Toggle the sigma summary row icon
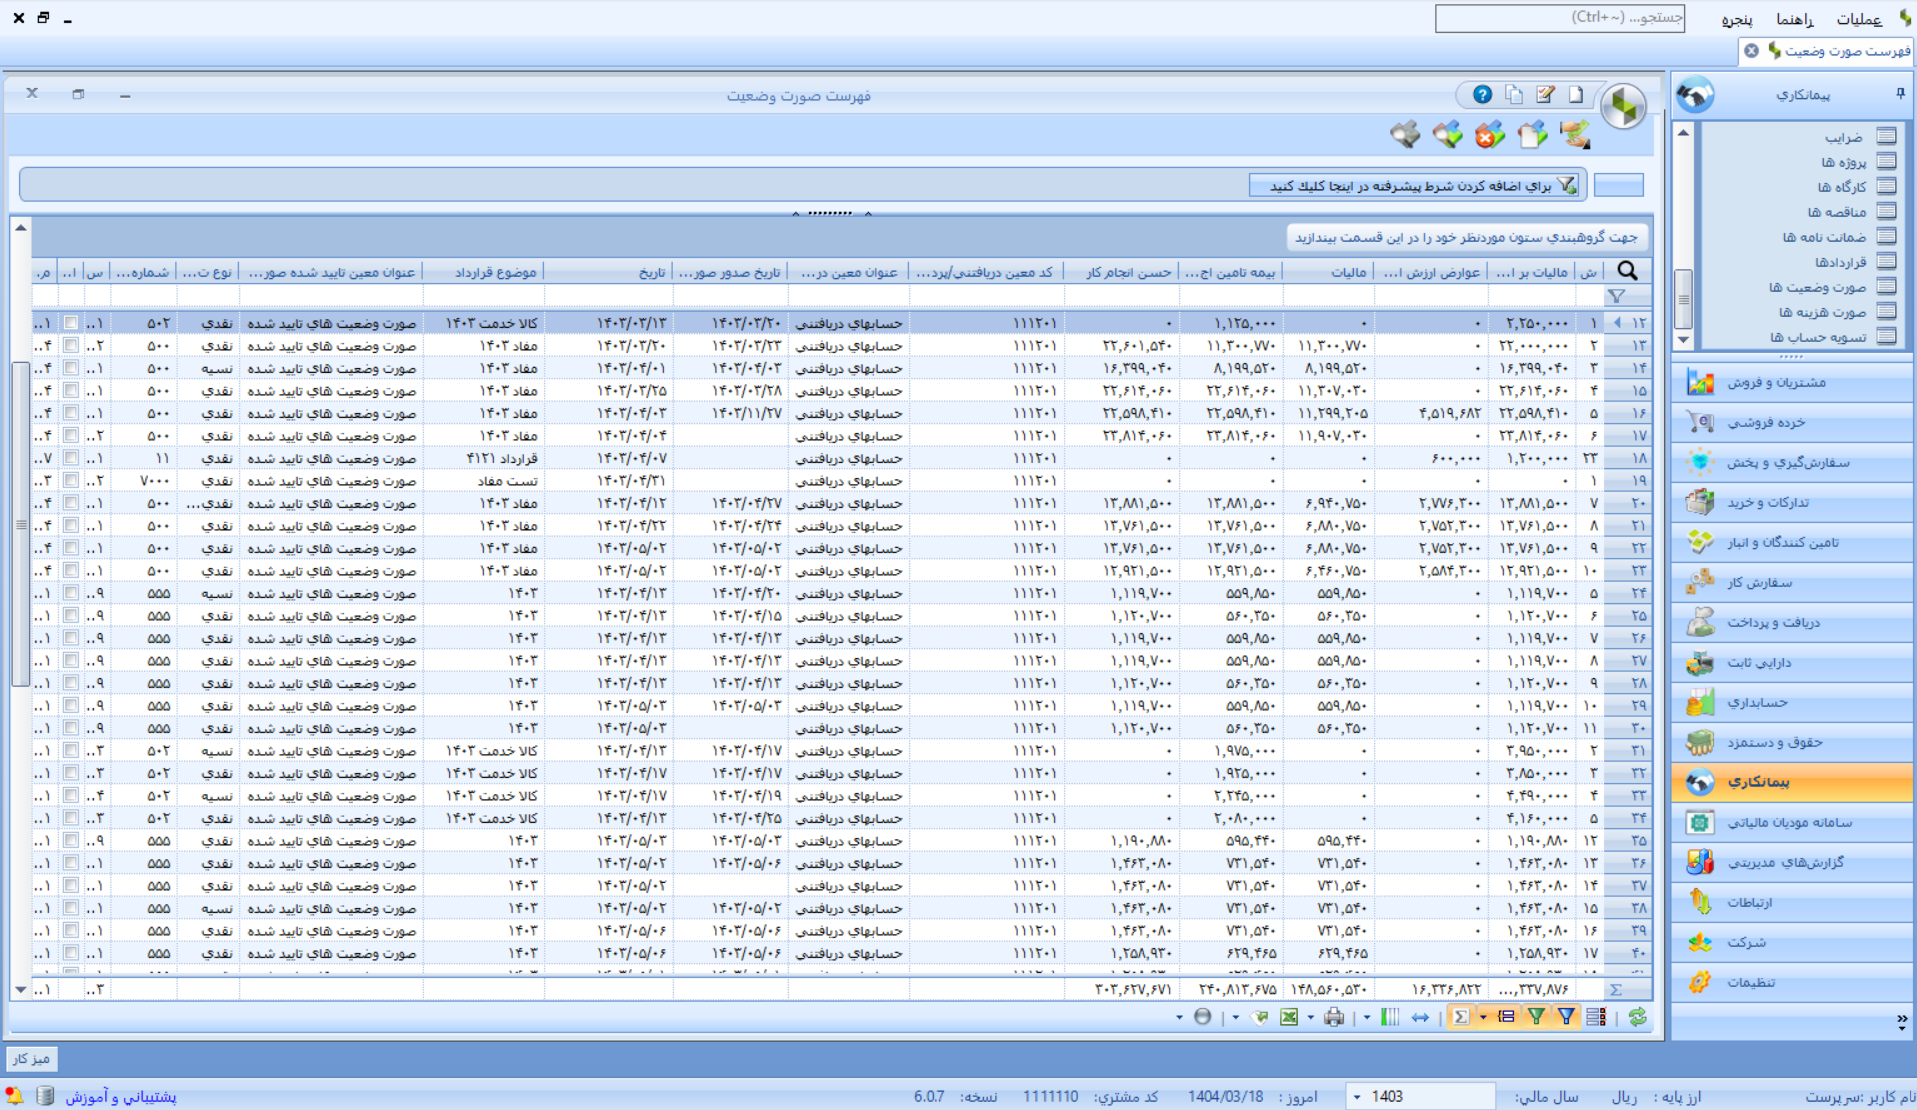Viewport: 1917px width, 1110px height. [x=1461, y=1017]
